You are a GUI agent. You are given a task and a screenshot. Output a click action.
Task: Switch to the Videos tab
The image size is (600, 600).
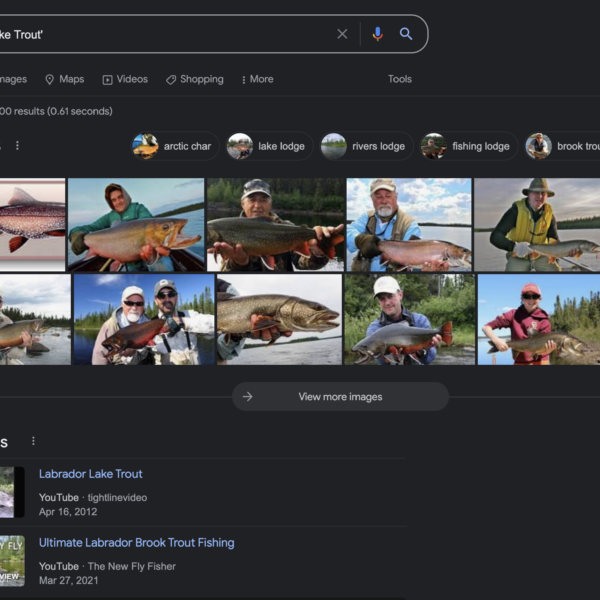pyautogui.click(x=124, y=79)
